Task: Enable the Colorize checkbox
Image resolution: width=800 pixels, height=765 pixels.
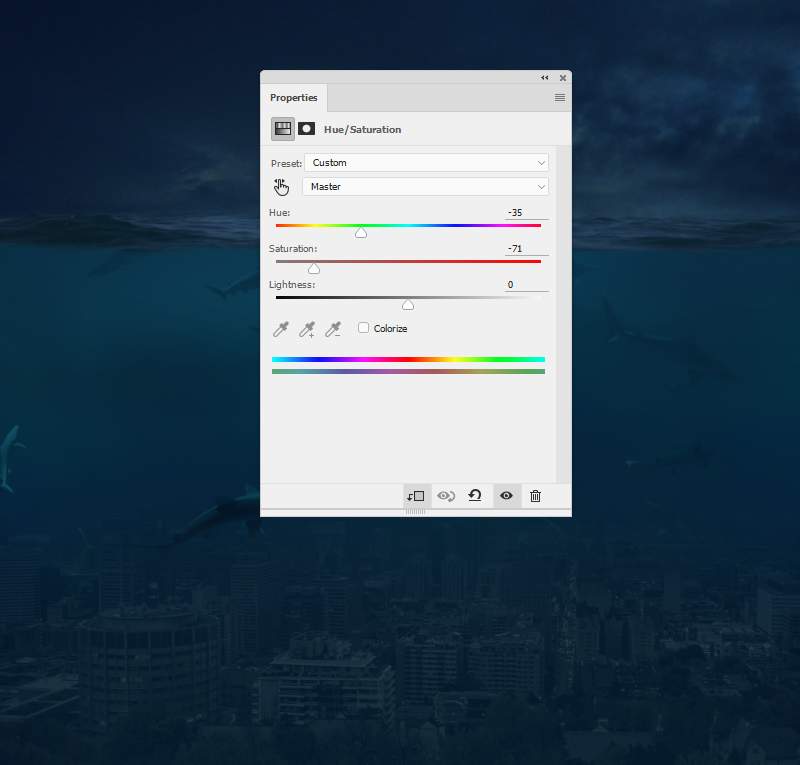Action: pos(363,328)
